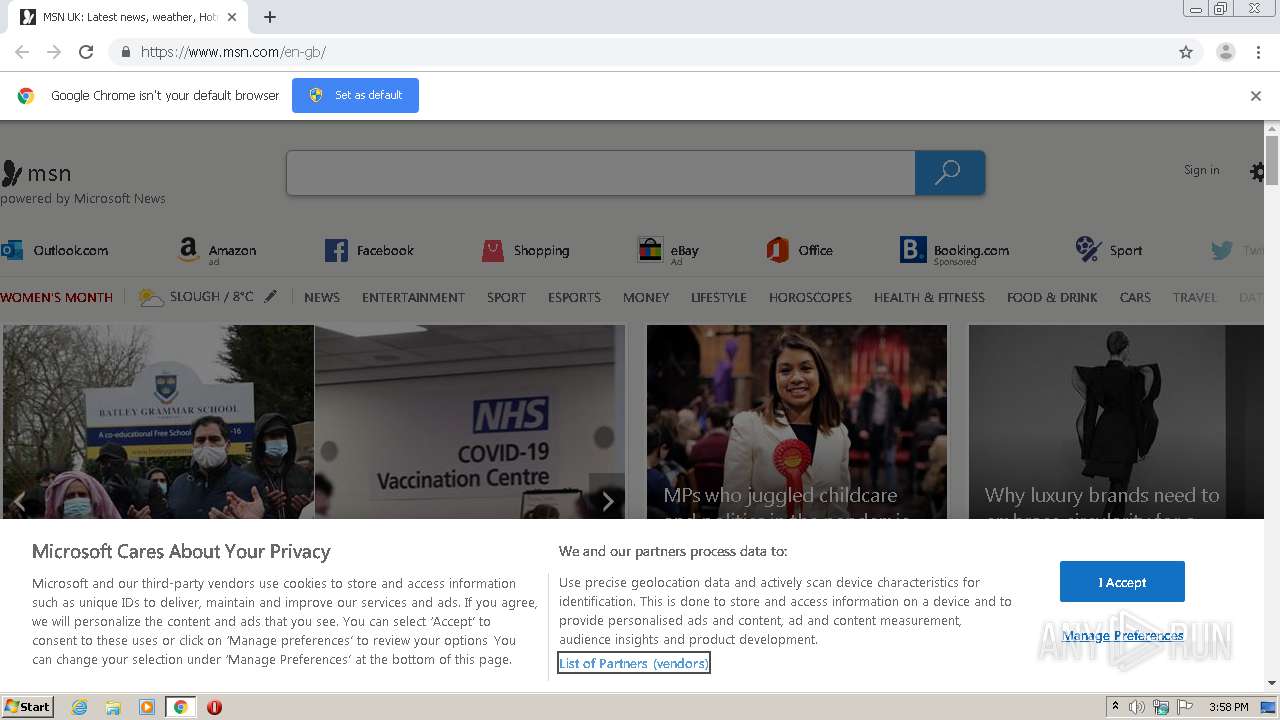Open the Sport shortcut
Image resolution: width=1280 pixels, height=720 pixels.
[1109, 250]
